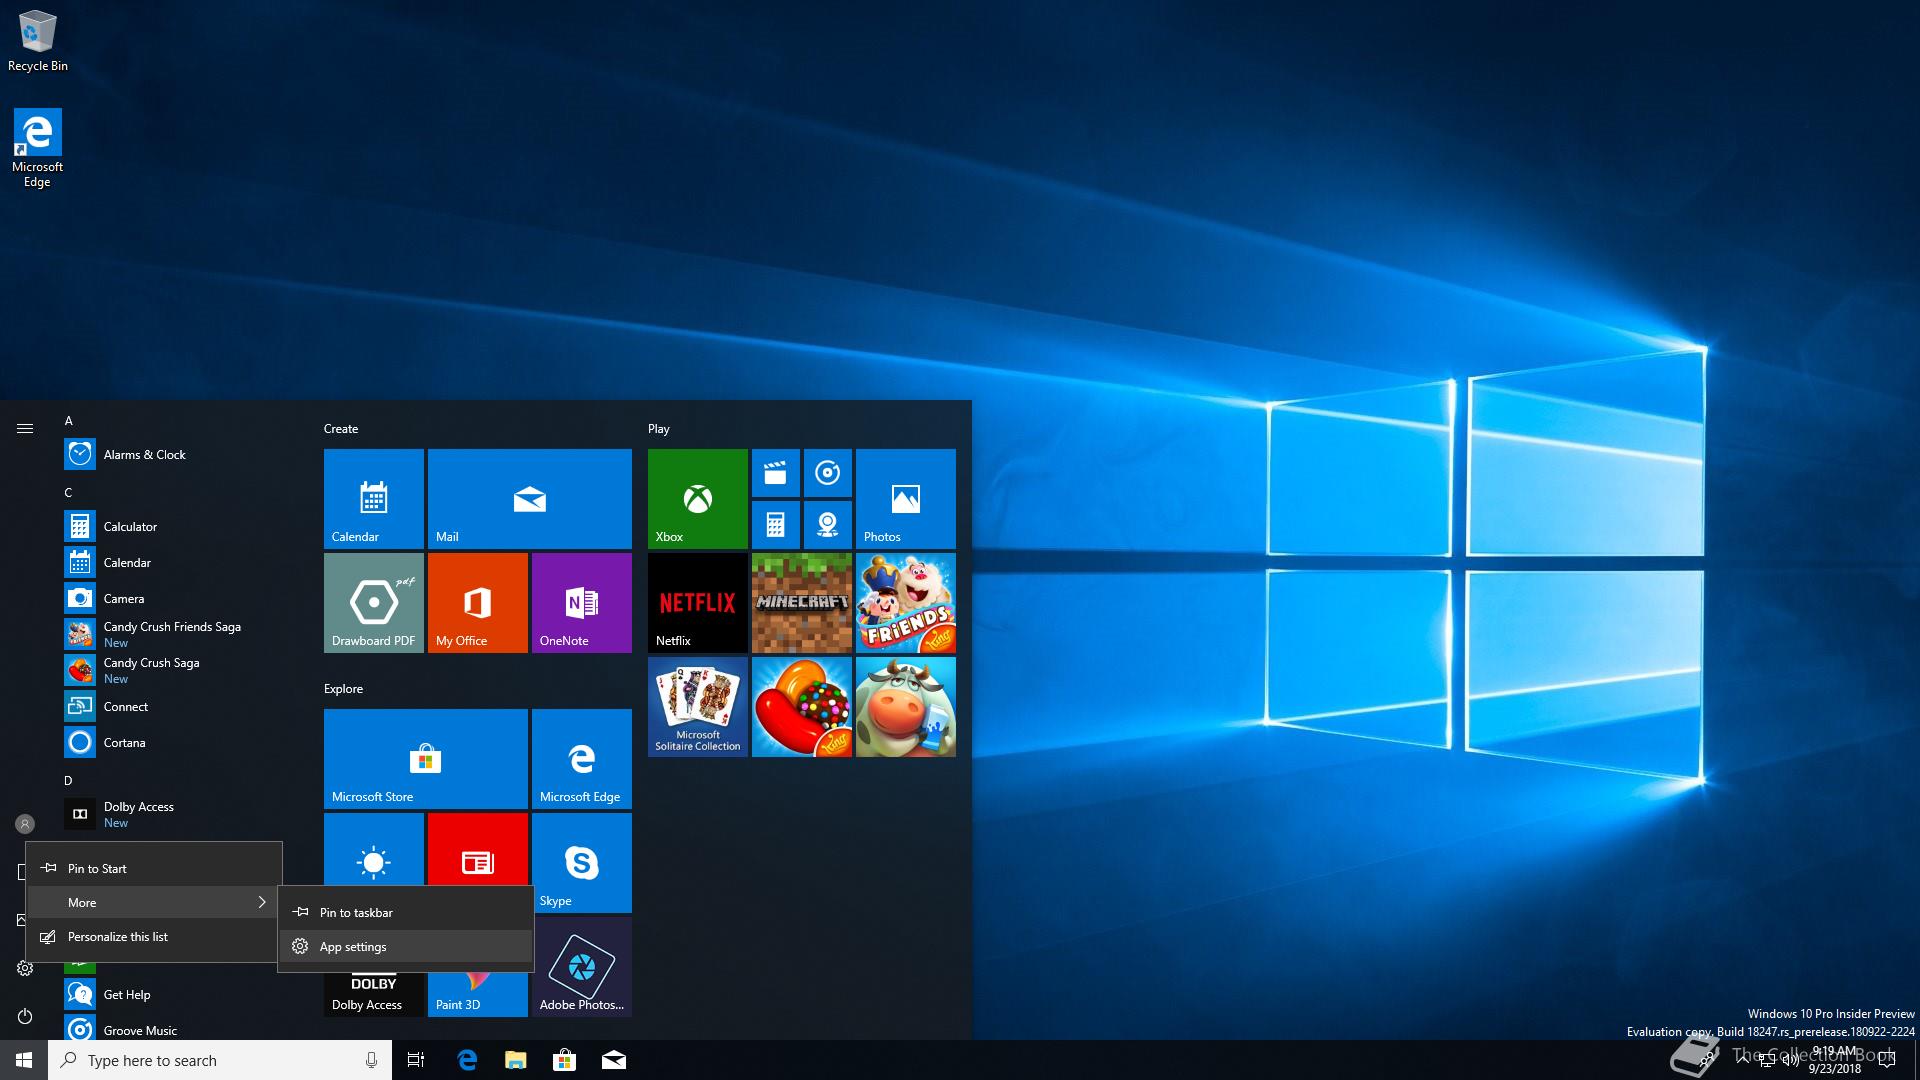Viewport: 1920px width, 1080px height.
Task: Click the taskbar search box
Action: click(x=220, y=1060)
